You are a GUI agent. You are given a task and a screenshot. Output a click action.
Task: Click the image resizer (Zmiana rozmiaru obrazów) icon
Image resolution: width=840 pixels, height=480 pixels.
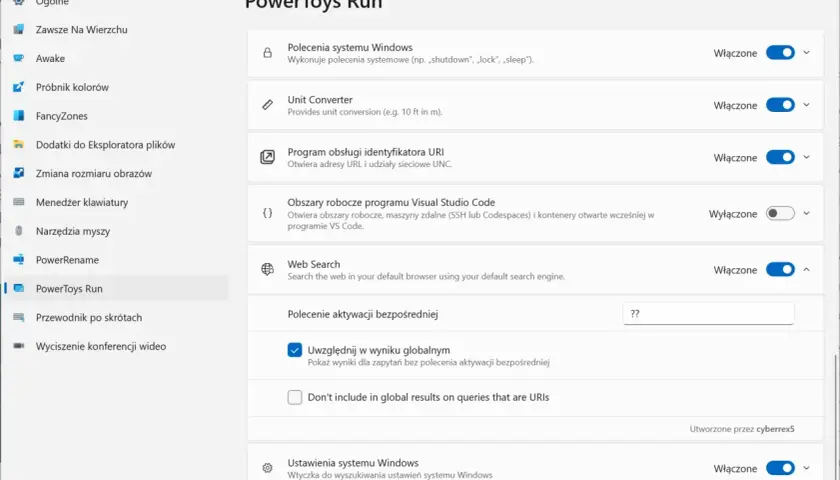[x=19, y=173]
